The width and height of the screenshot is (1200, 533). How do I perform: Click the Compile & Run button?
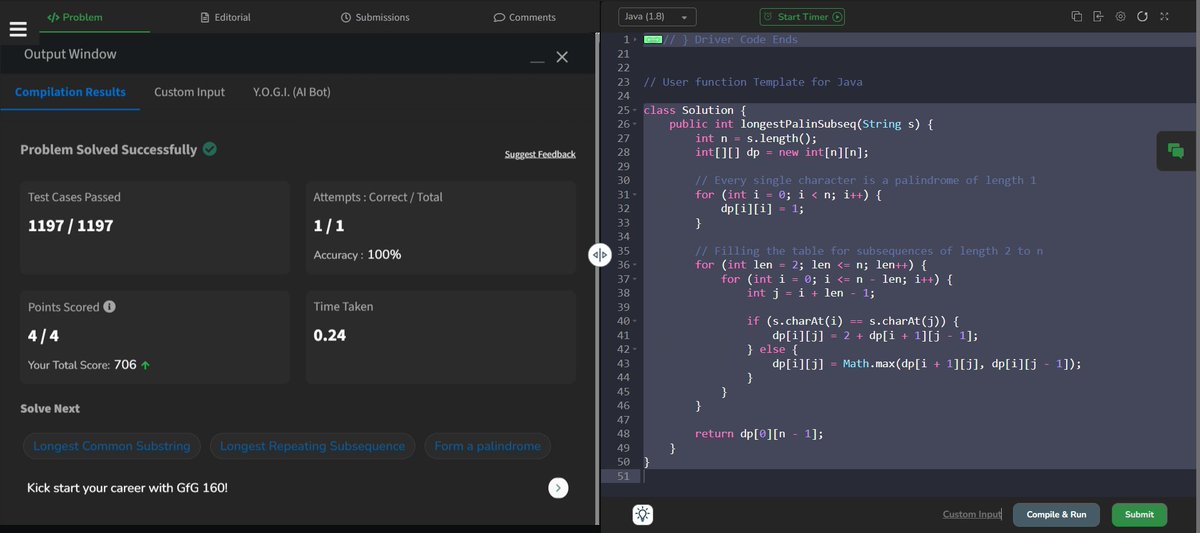coord(1056,514)
